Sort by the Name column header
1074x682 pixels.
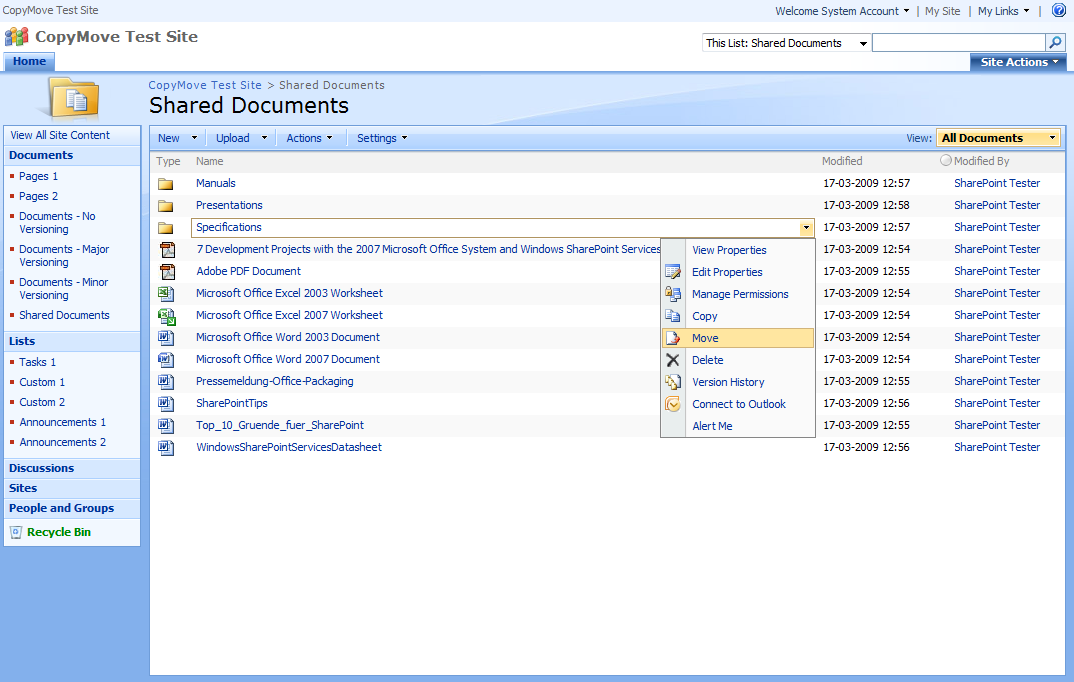210,161
